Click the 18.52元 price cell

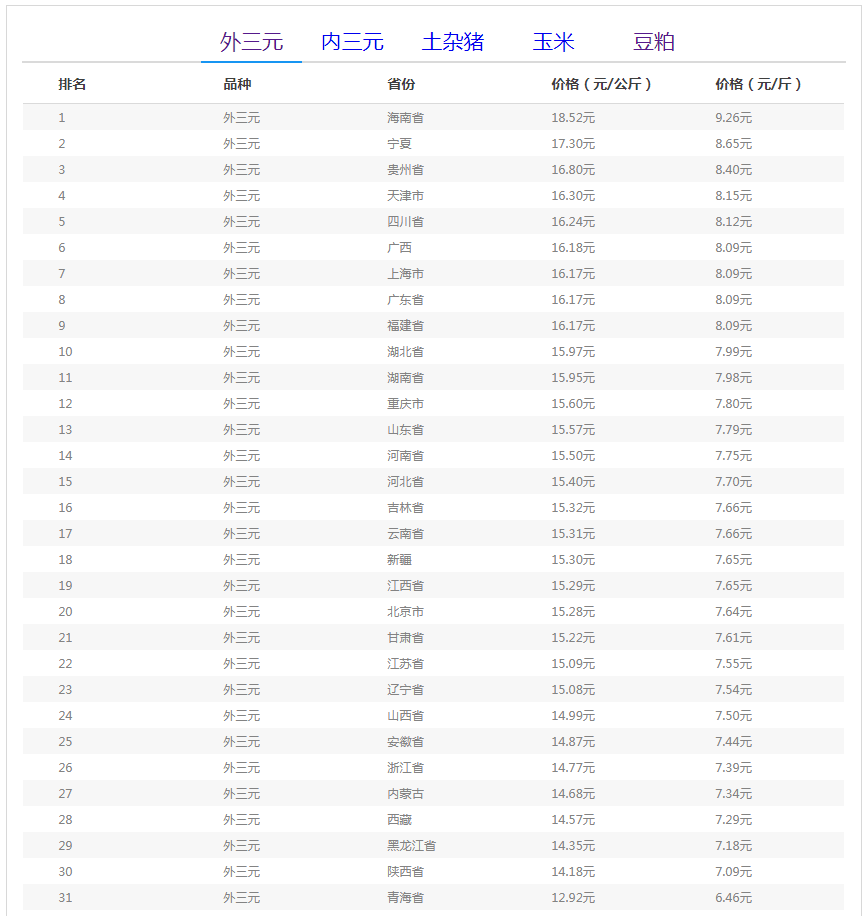point(573,118)
